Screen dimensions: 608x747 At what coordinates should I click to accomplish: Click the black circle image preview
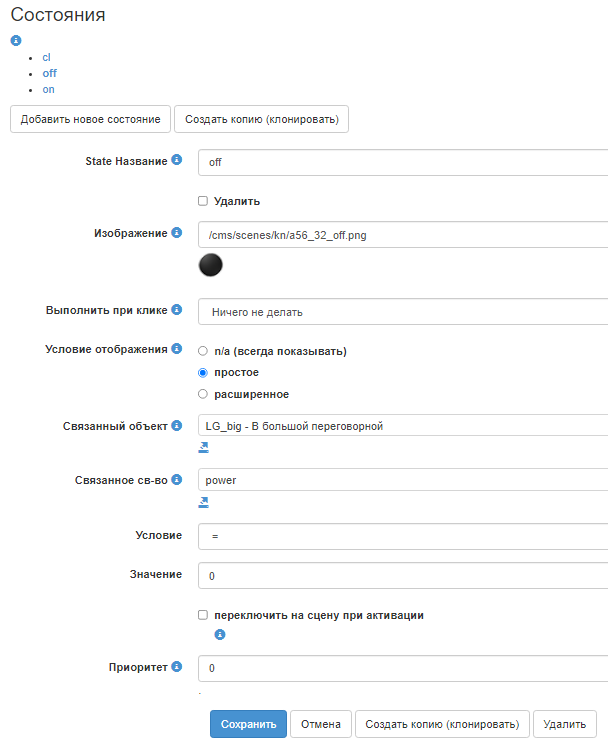pos(210,265)
